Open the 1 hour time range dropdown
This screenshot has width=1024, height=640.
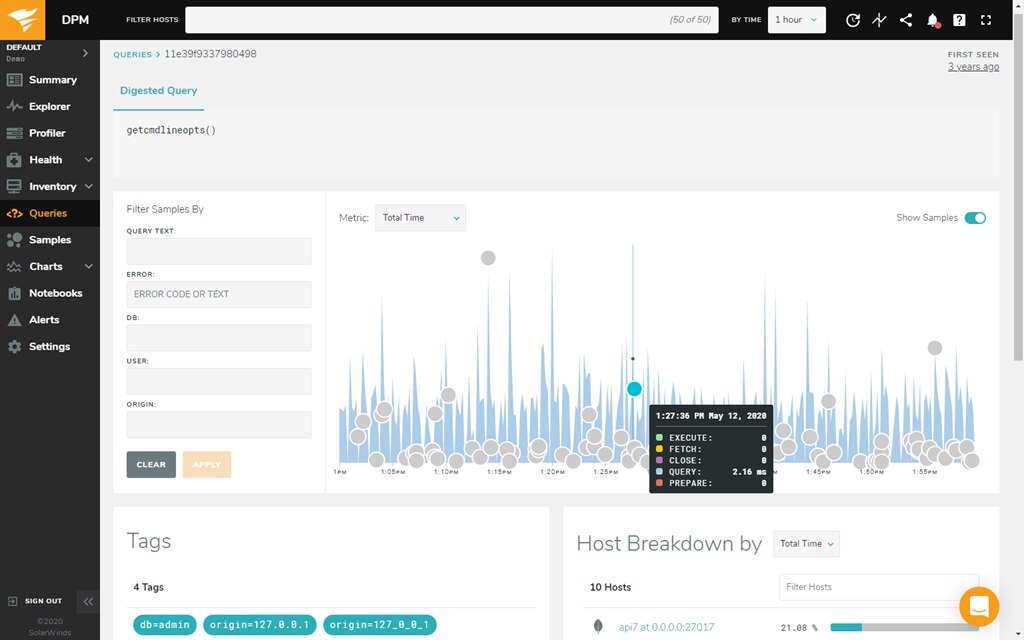pos(796,19)
